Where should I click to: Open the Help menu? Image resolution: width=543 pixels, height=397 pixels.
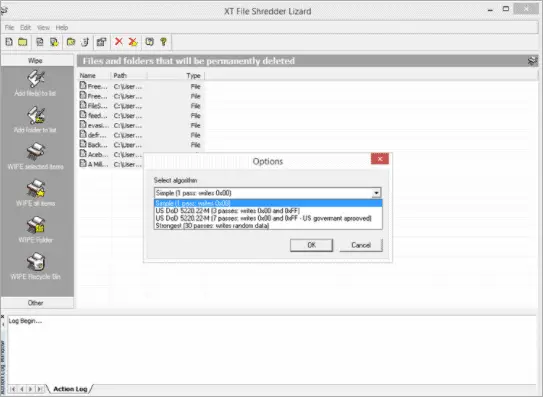click(62, 27)
